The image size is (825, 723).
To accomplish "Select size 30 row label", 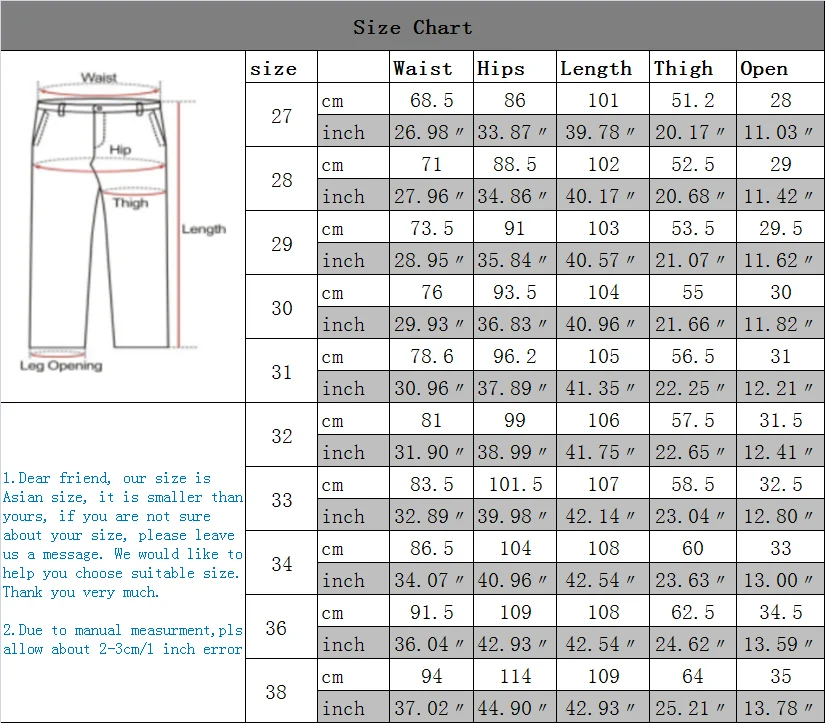I will 281,308.
